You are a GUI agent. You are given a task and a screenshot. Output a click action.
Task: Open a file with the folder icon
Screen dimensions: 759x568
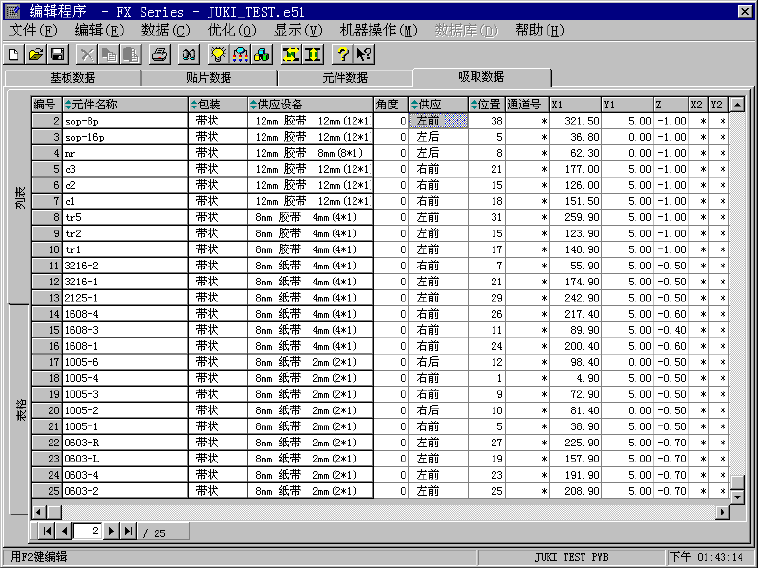pyautogui.click(x=35, y=53)
